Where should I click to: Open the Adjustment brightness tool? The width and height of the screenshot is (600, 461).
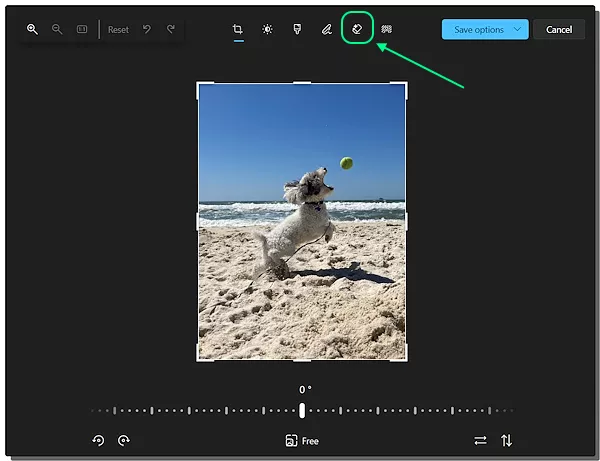coord(267,29)
